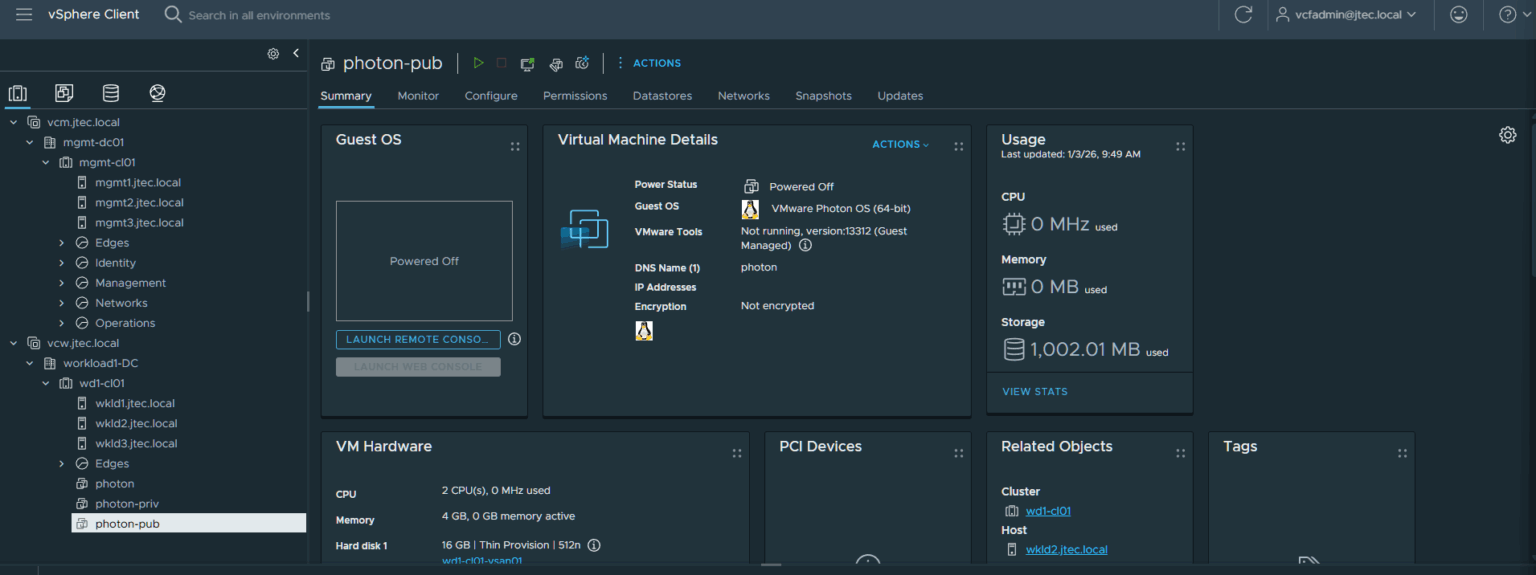Image resolution: width=1536 pixels, height=575 pixels.
Task: Open the Monitor tab
Action: 418,96
